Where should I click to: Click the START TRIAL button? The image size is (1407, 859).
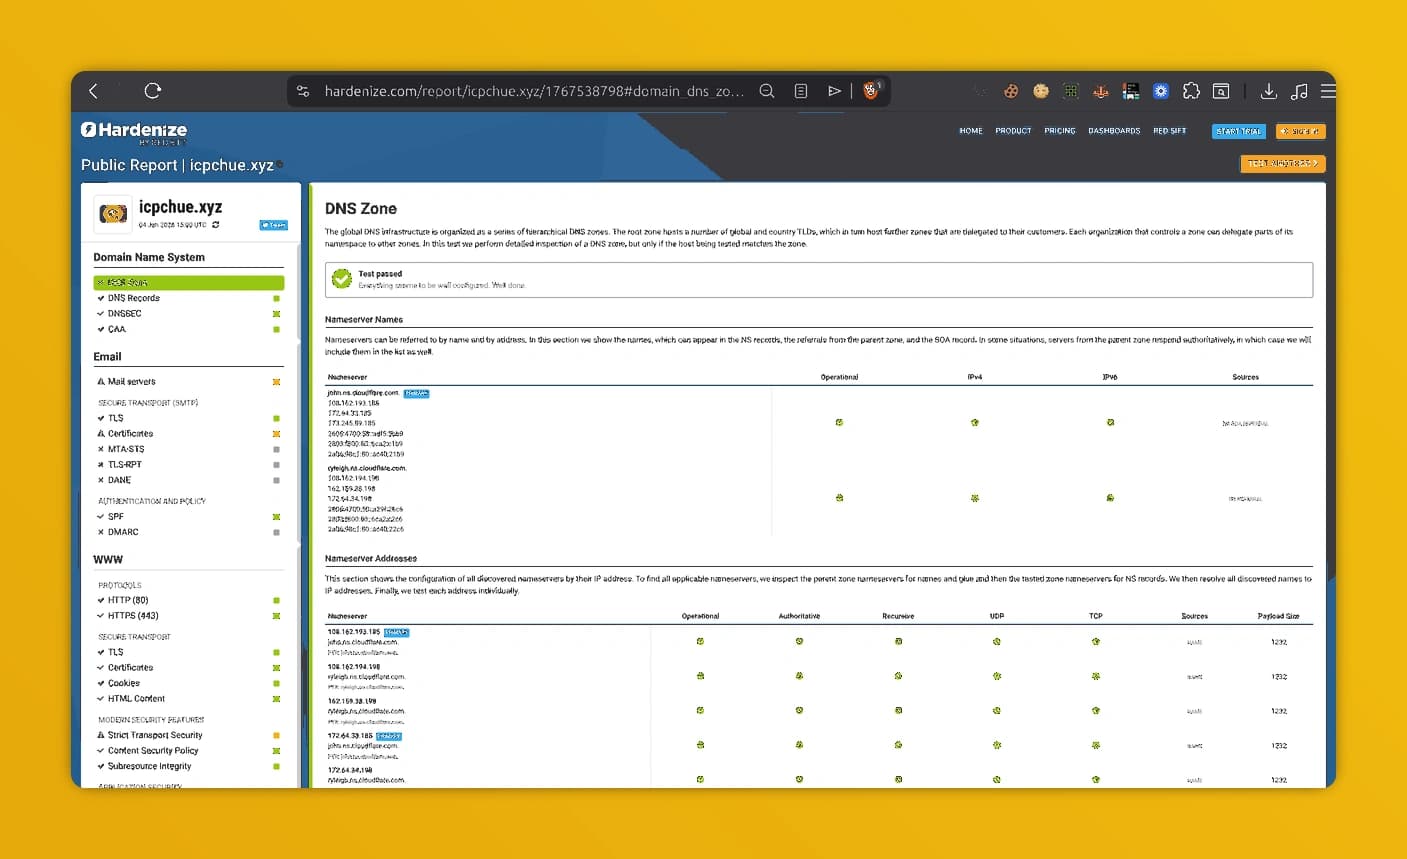coord(1239,131)
